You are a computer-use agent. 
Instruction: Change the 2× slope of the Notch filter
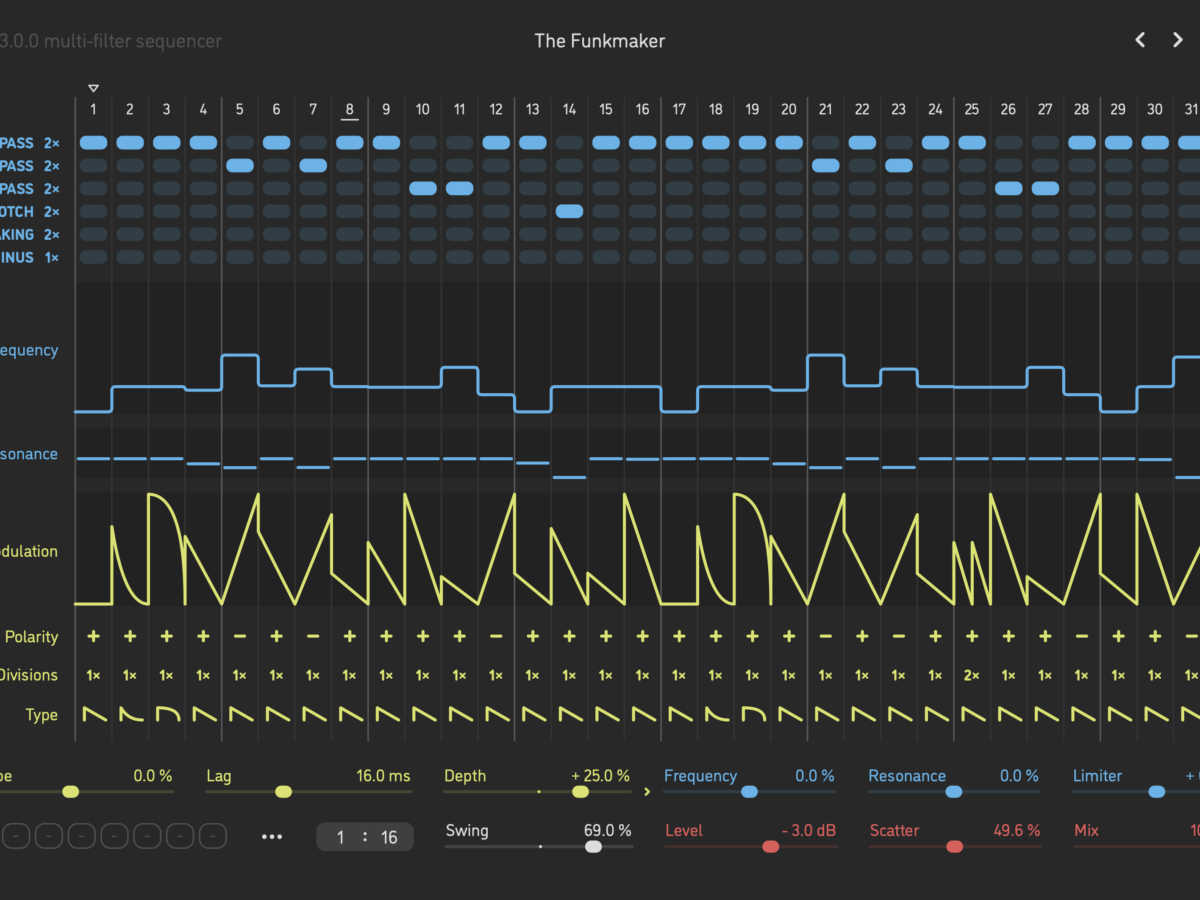[52, 212]
